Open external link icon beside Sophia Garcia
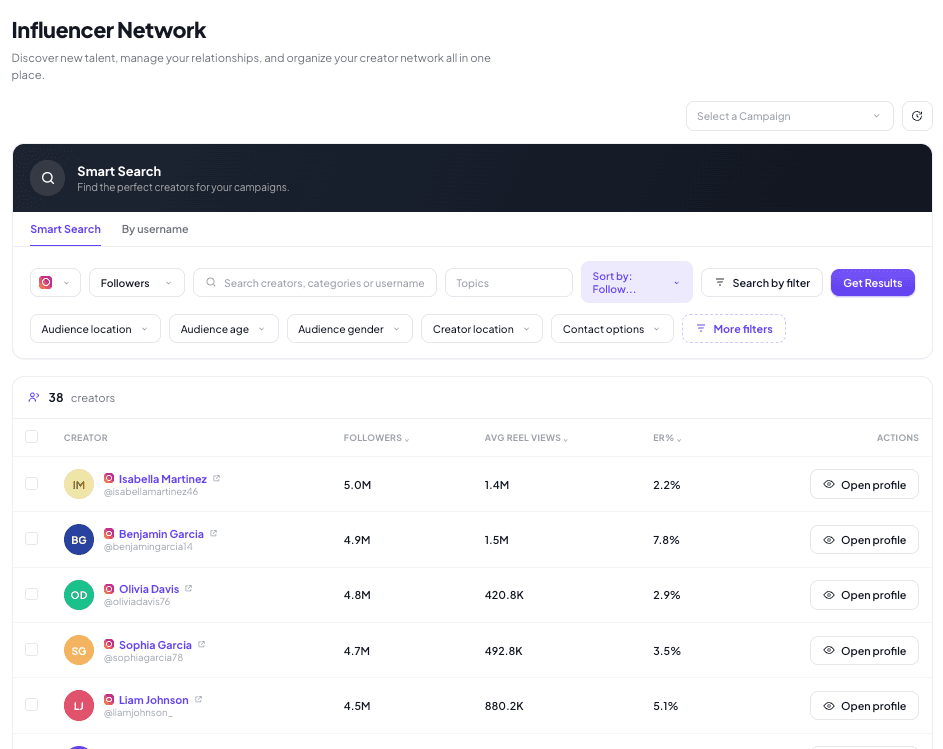The width and height of the screenshot is (943, 749). click(x=201, y=644)
